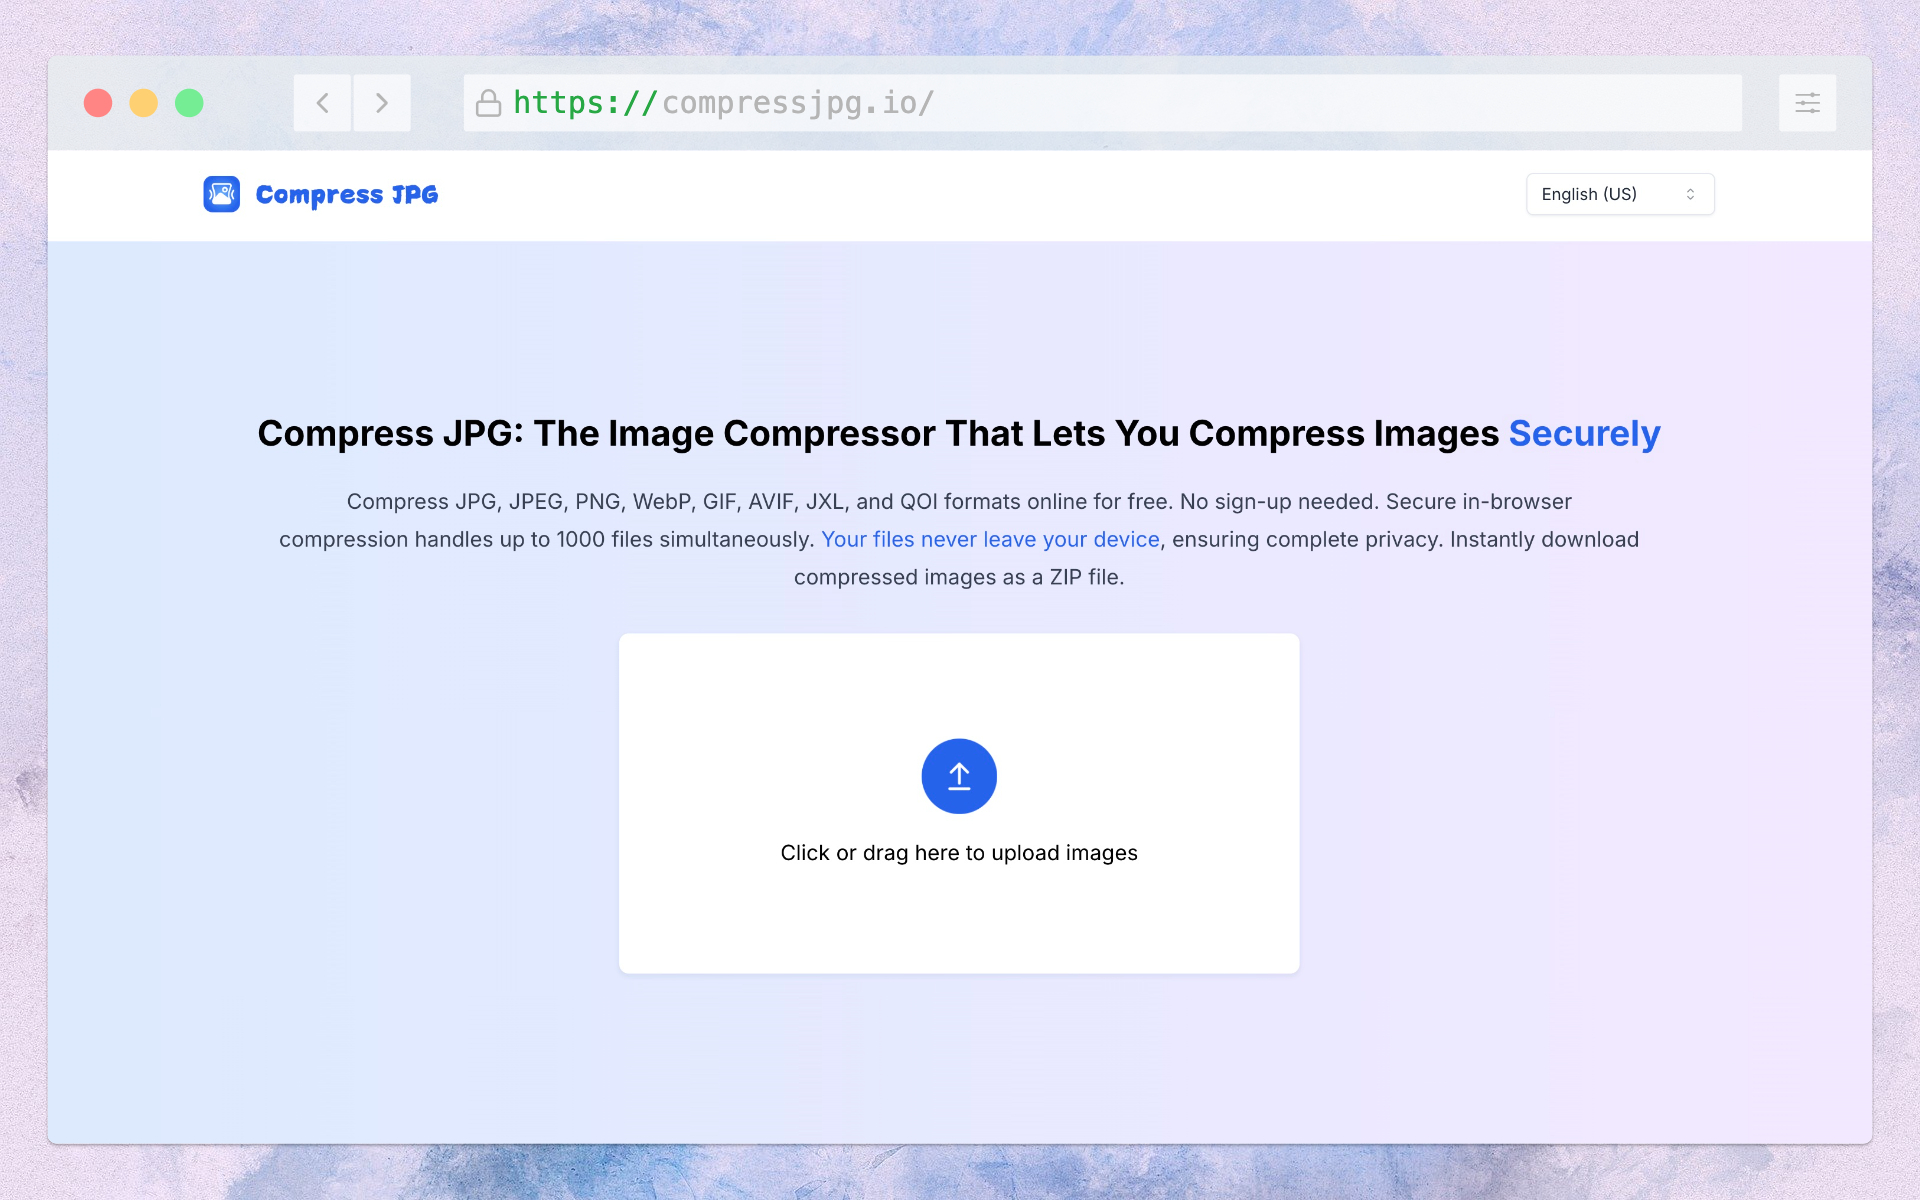Click the yellow minimize traffic light
The height and width of the screenshot is (1200, 1920).
143,102
